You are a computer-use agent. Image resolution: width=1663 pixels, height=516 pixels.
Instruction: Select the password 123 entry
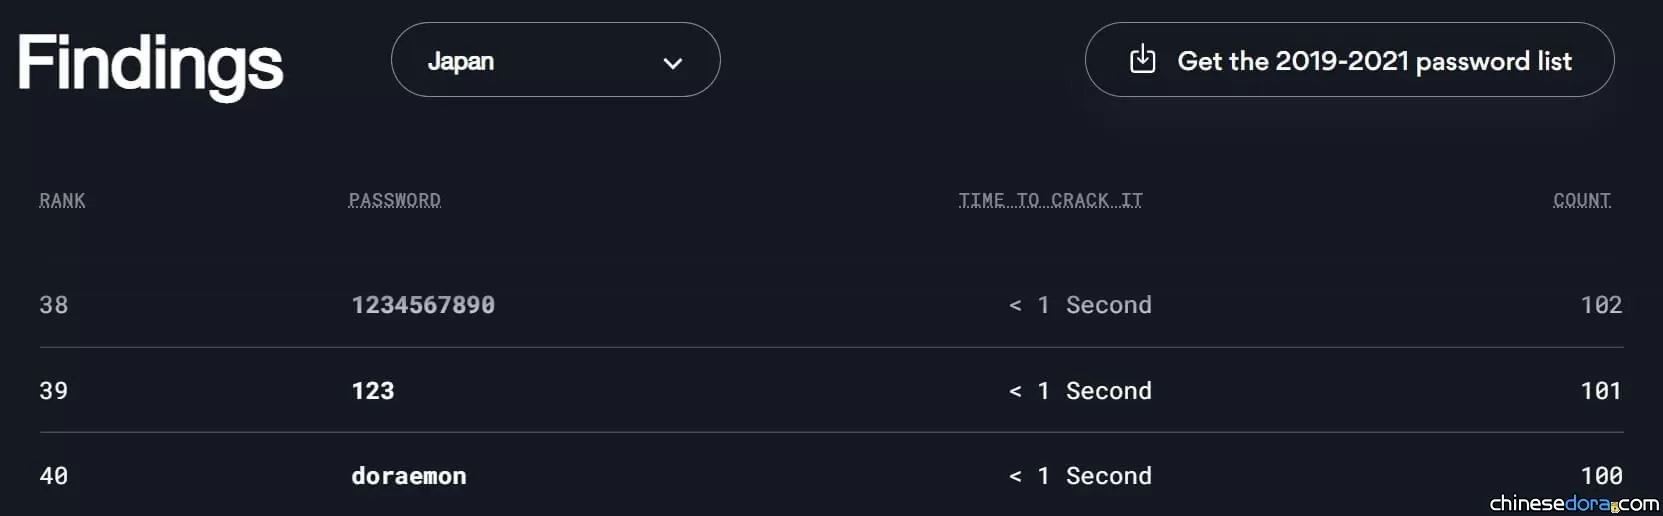coord(373,391)
